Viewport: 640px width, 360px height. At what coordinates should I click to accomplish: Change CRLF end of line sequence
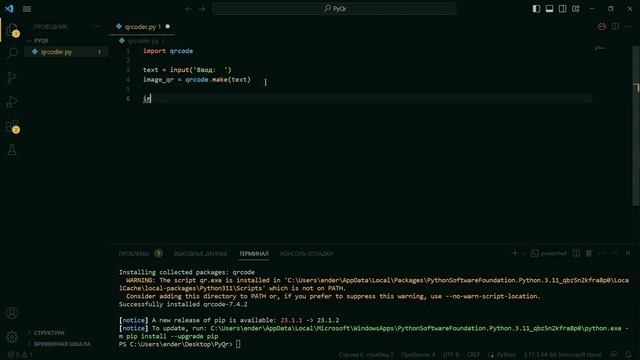coord(473,355)
